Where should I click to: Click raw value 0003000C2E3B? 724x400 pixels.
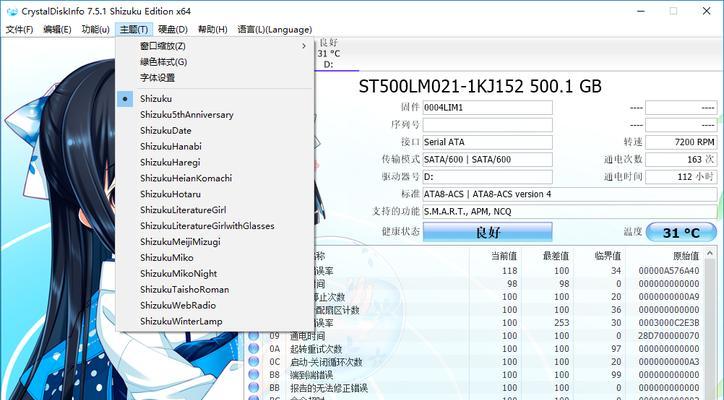(x=669, y=323)
